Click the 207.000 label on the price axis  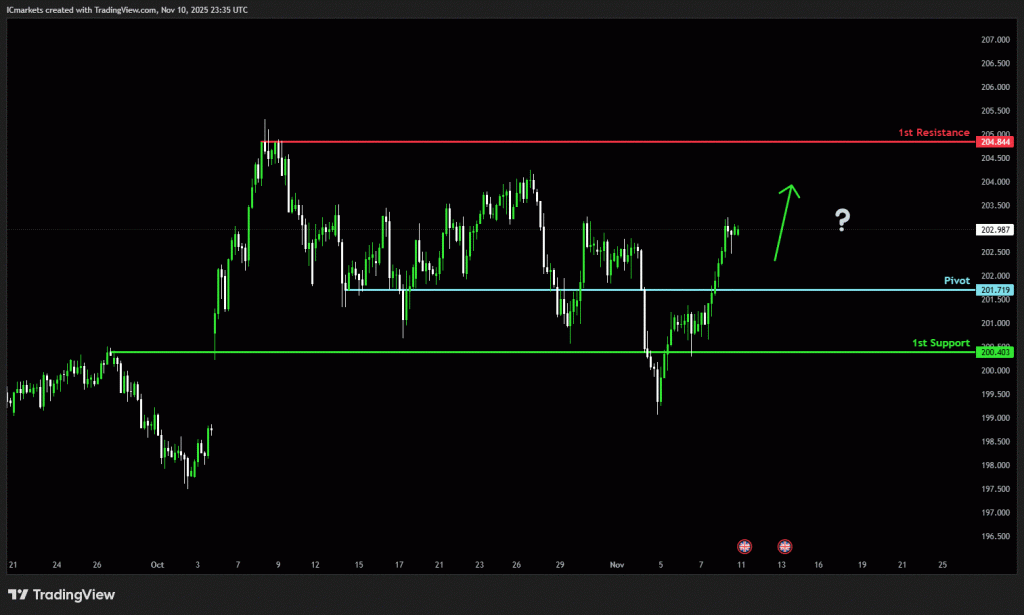coord(993,40)
